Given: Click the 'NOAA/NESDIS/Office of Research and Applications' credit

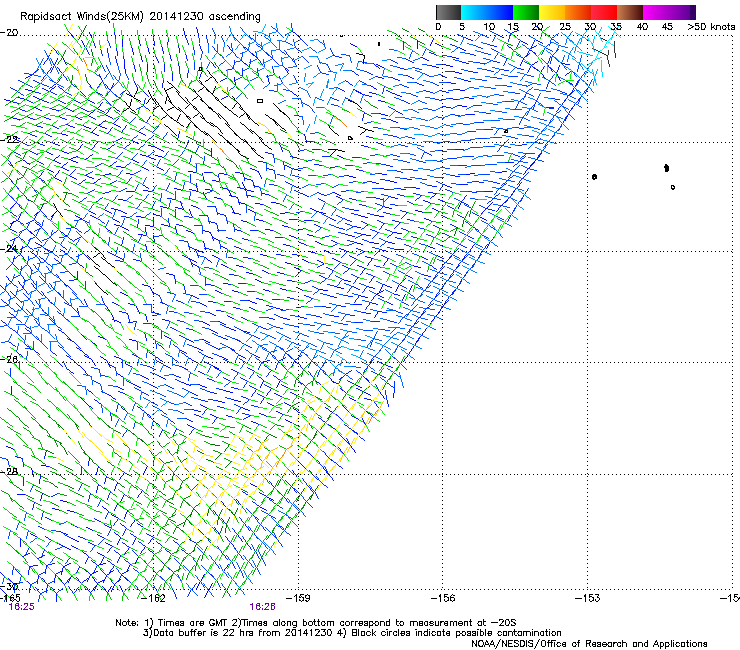Looking at the screenshot, I should click(589, 644).
